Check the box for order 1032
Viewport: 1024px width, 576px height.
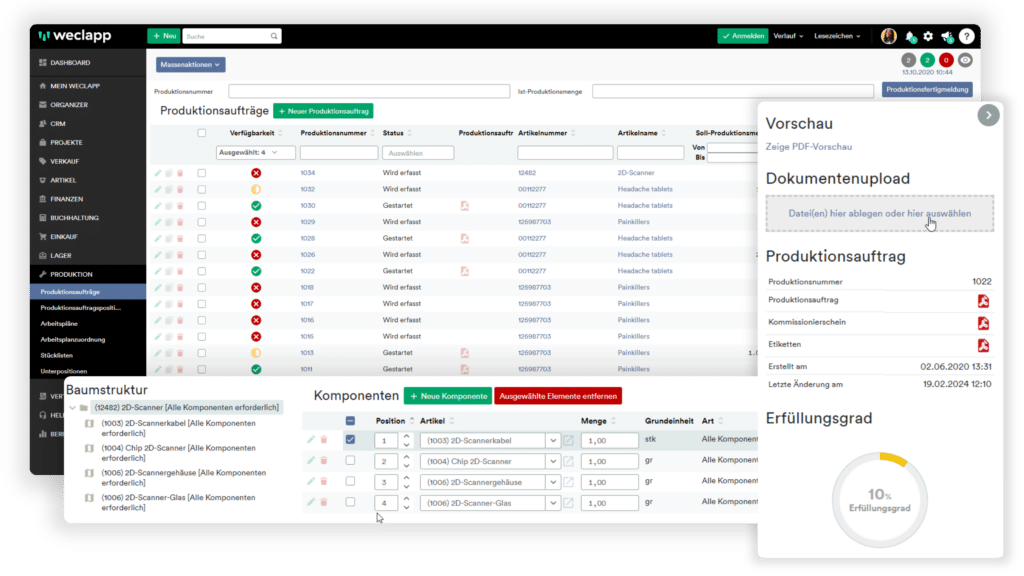click(x=202, y=189)
